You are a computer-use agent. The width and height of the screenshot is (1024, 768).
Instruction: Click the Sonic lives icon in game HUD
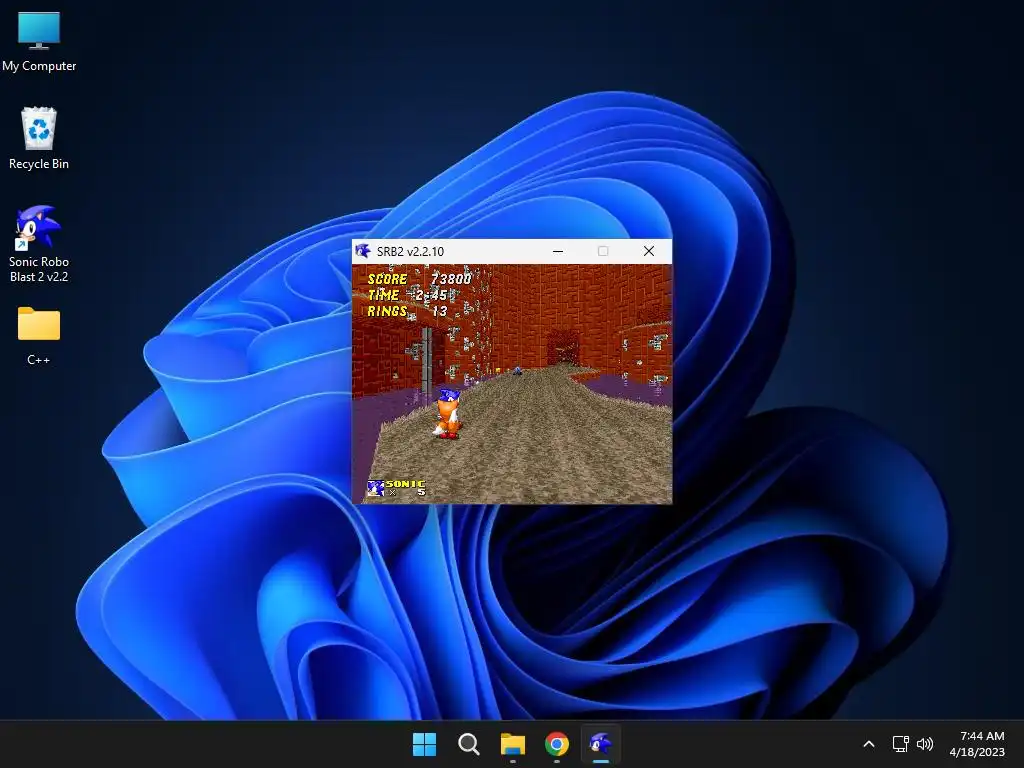[375, 488]
